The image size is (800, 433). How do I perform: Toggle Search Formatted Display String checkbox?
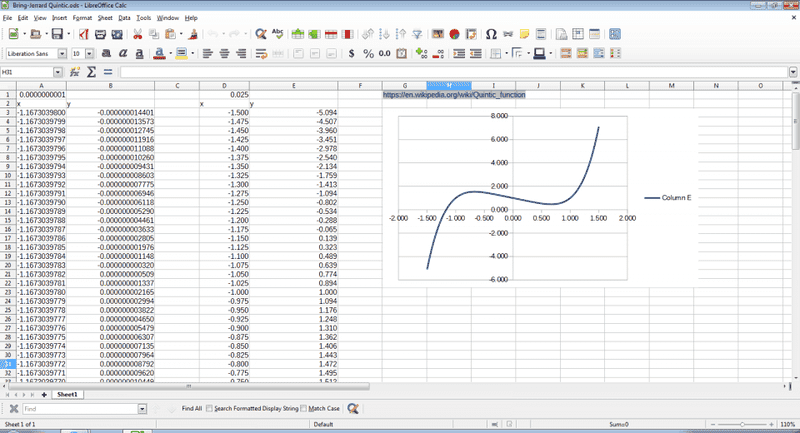click(x=209, y=409)
